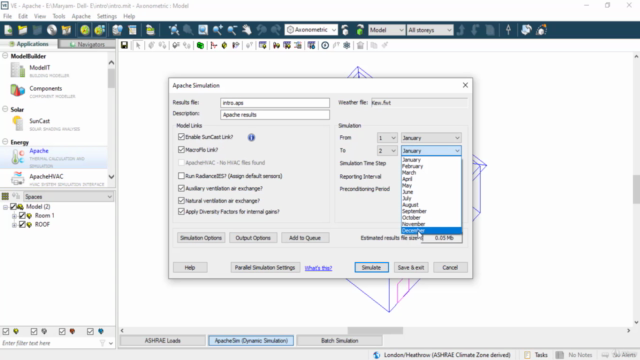
Task: Click the Tasks icon in status bar
Action: point(527,355)
